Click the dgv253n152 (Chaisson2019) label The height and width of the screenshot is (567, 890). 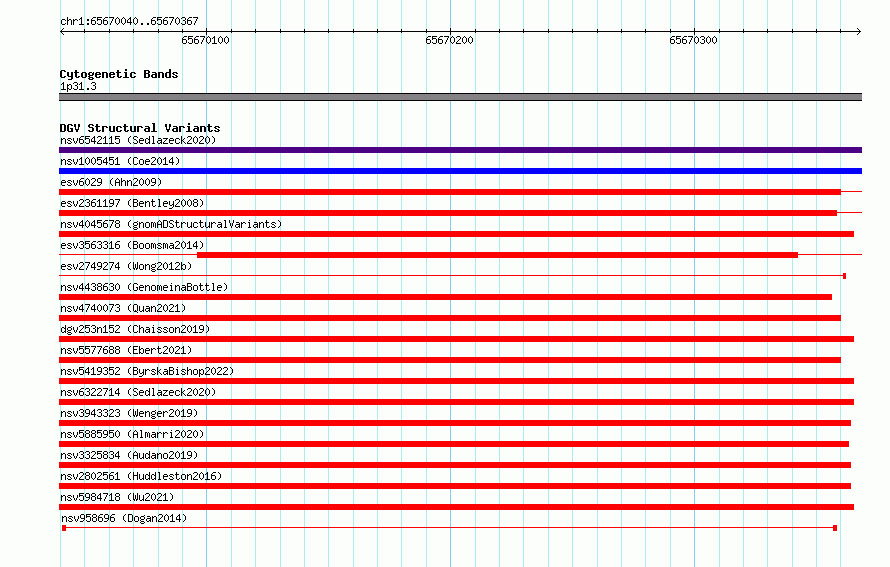(135, 329)
